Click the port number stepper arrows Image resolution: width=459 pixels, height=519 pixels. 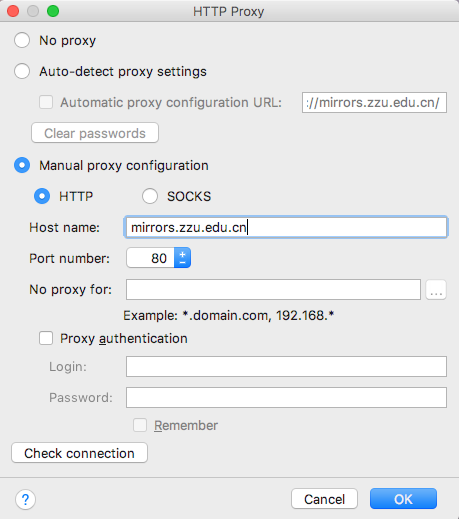pos(182,258)
